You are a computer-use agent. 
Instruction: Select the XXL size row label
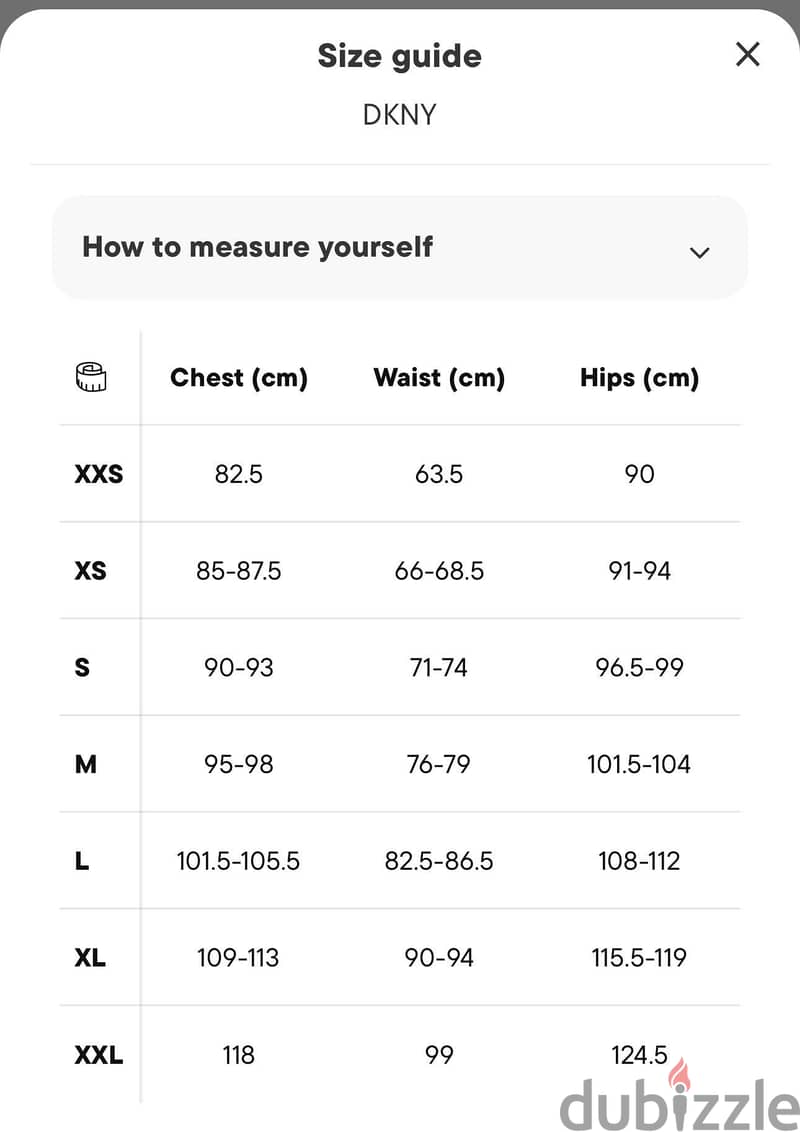tap(98, 1055)
